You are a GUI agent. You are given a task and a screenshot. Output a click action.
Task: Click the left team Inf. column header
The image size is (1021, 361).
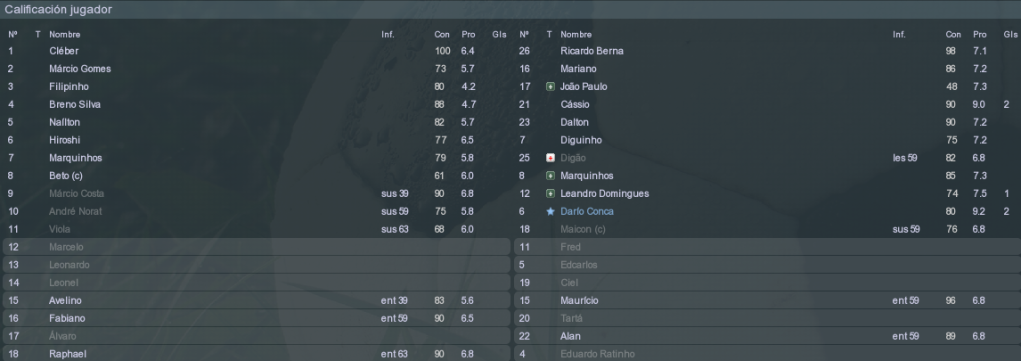pyautogui.click(x=387, y=35)
